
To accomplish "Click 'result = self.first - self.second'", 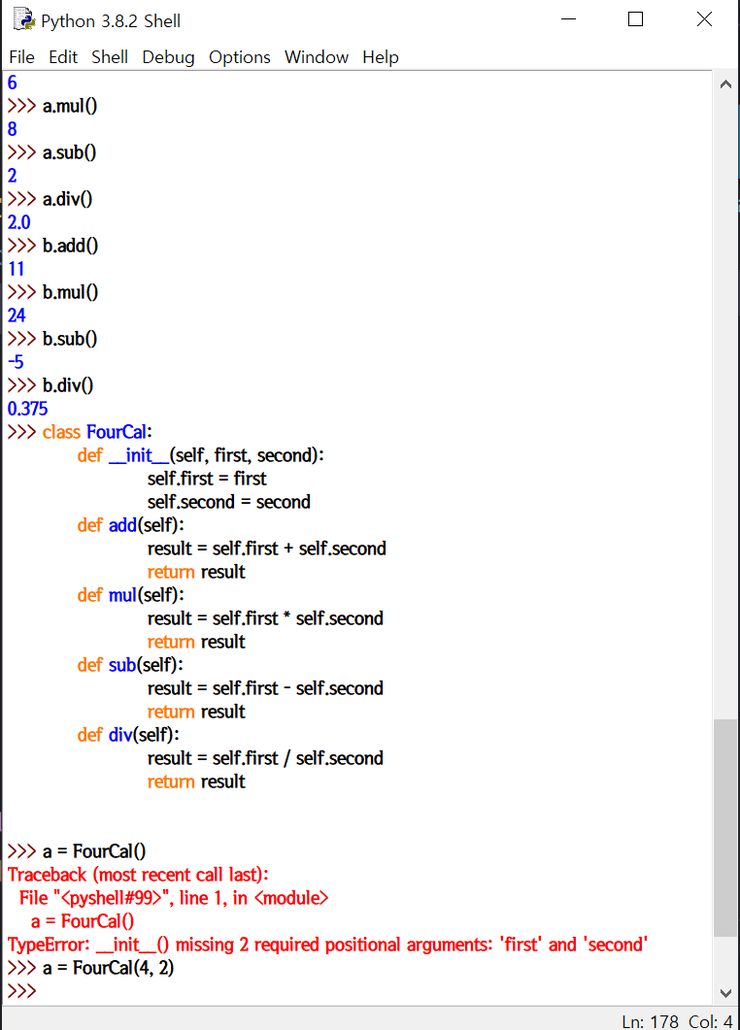I will pyautogui.click(x=265, y=688).
